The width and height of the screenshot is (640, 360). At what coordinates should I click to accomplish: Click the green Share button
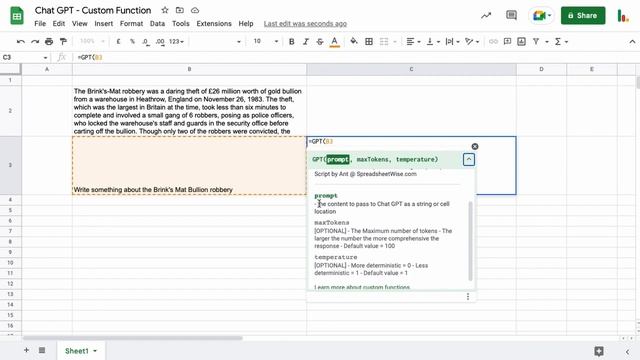583,16
